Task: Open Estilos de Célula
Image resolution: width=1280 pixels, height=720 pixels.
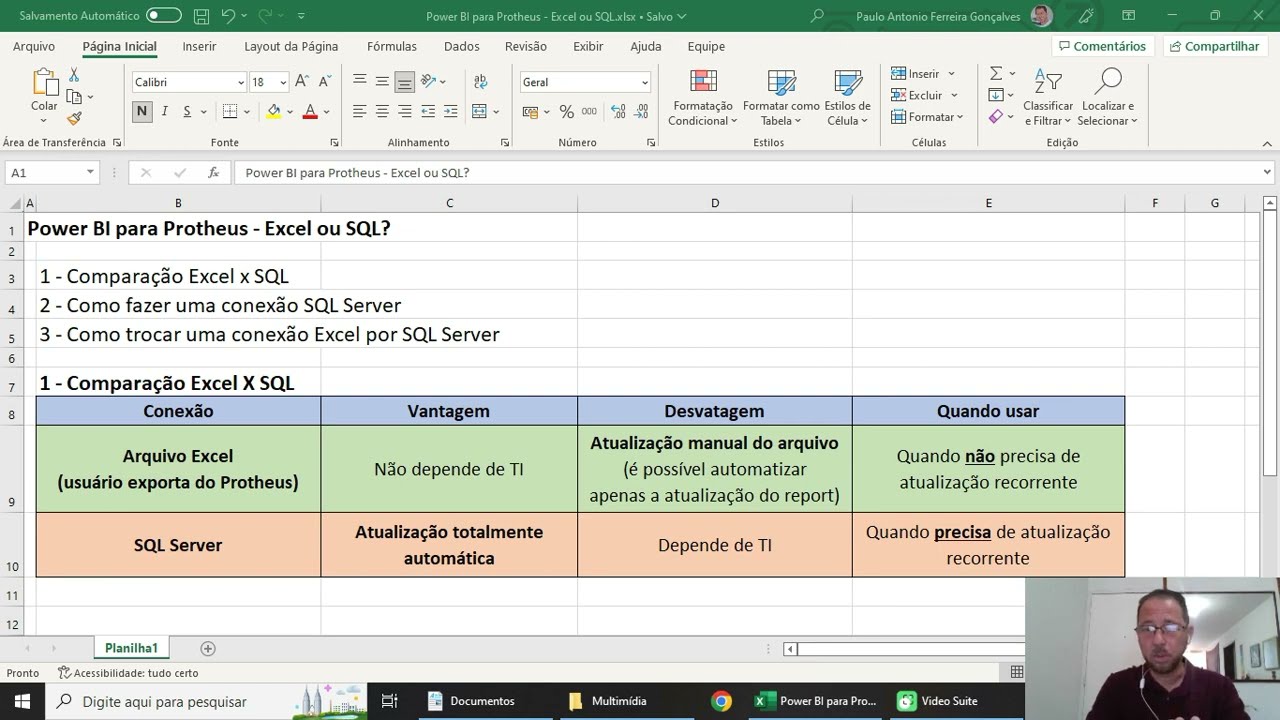Action: (x=848, y=98)
